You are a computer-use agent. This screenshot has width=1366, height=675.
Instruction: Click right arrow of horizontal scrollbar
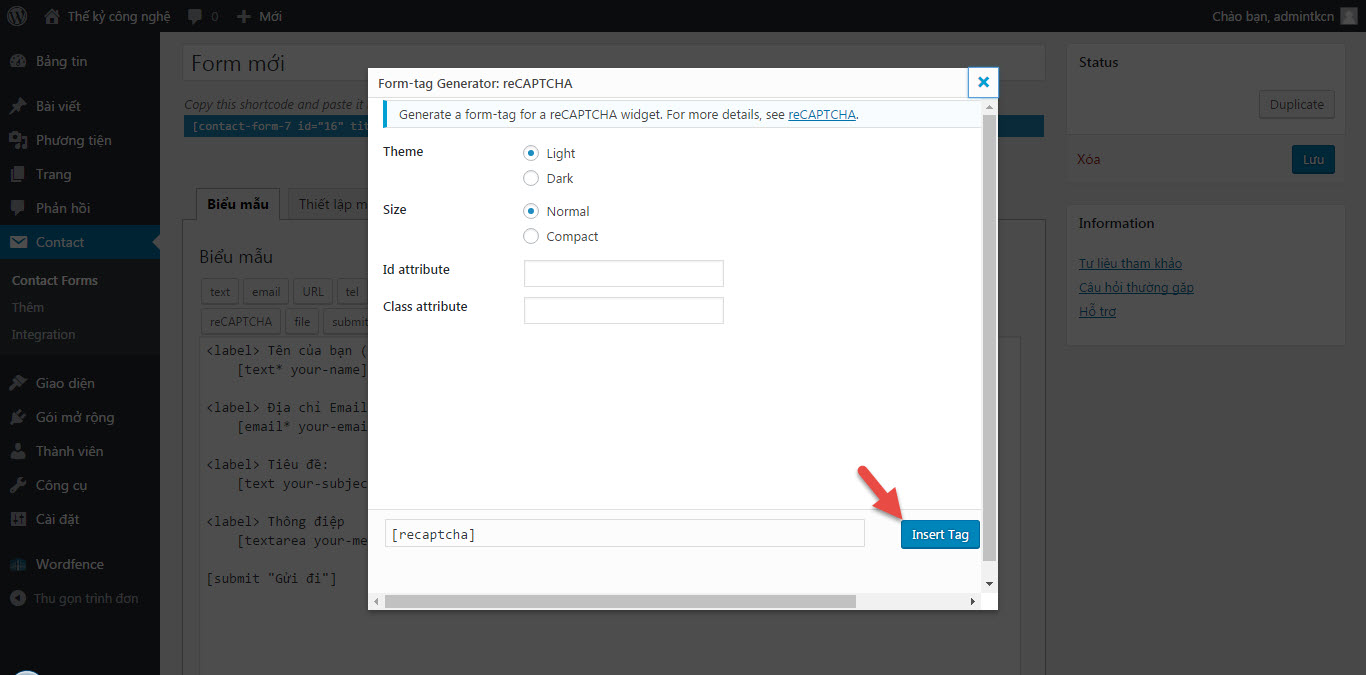pos(972,601)
